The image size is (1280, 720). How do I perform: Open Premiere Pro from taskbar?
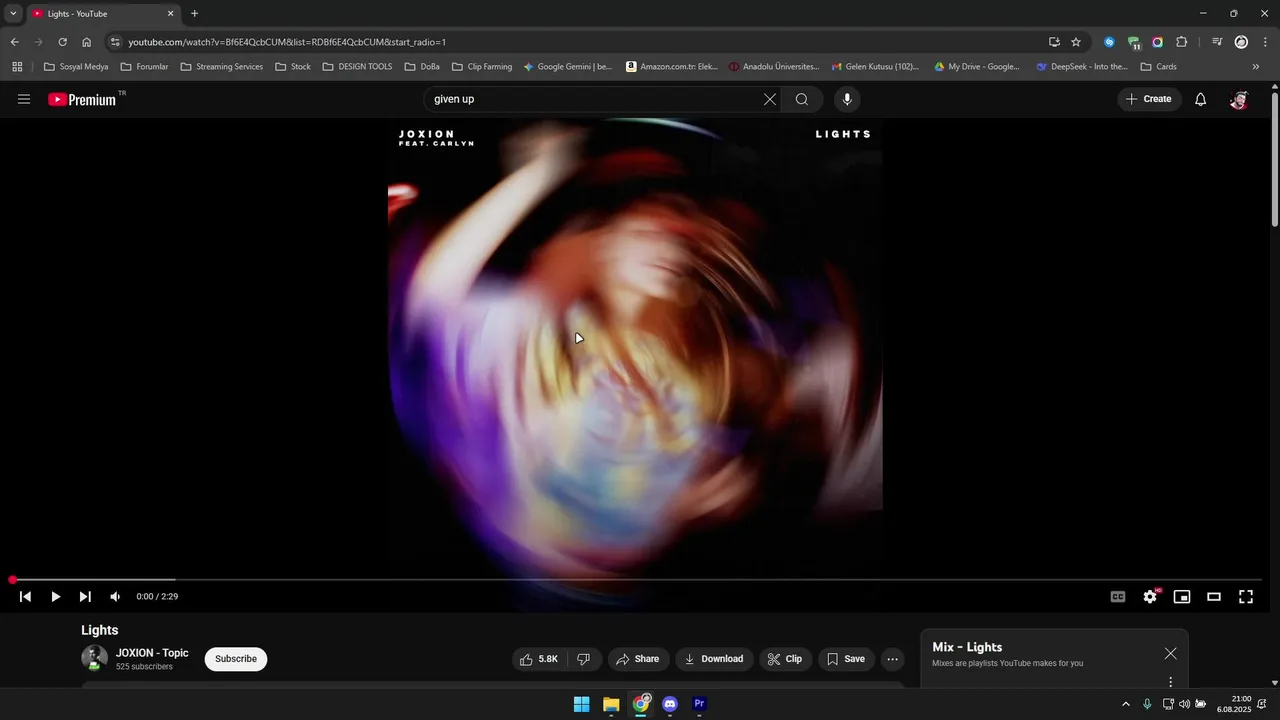(x=699, y=704)
